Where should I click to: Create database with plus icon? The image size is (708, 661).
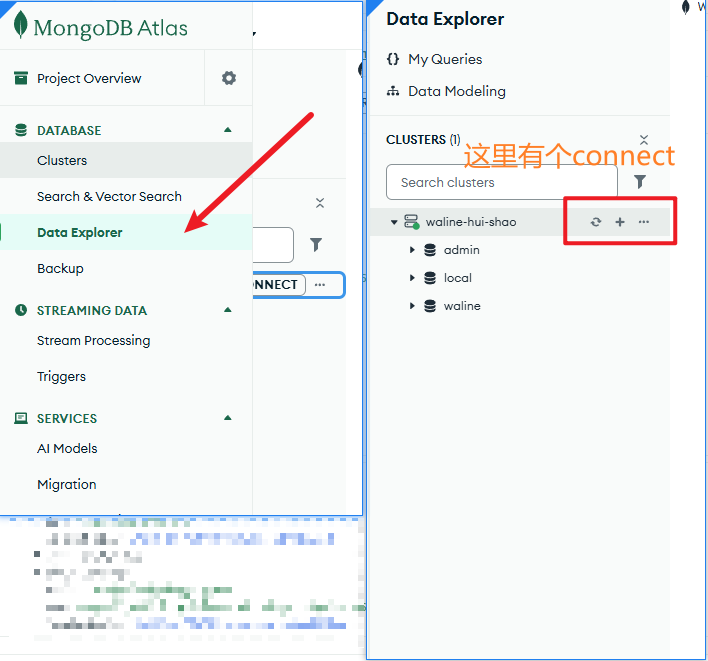pos(620,222)
